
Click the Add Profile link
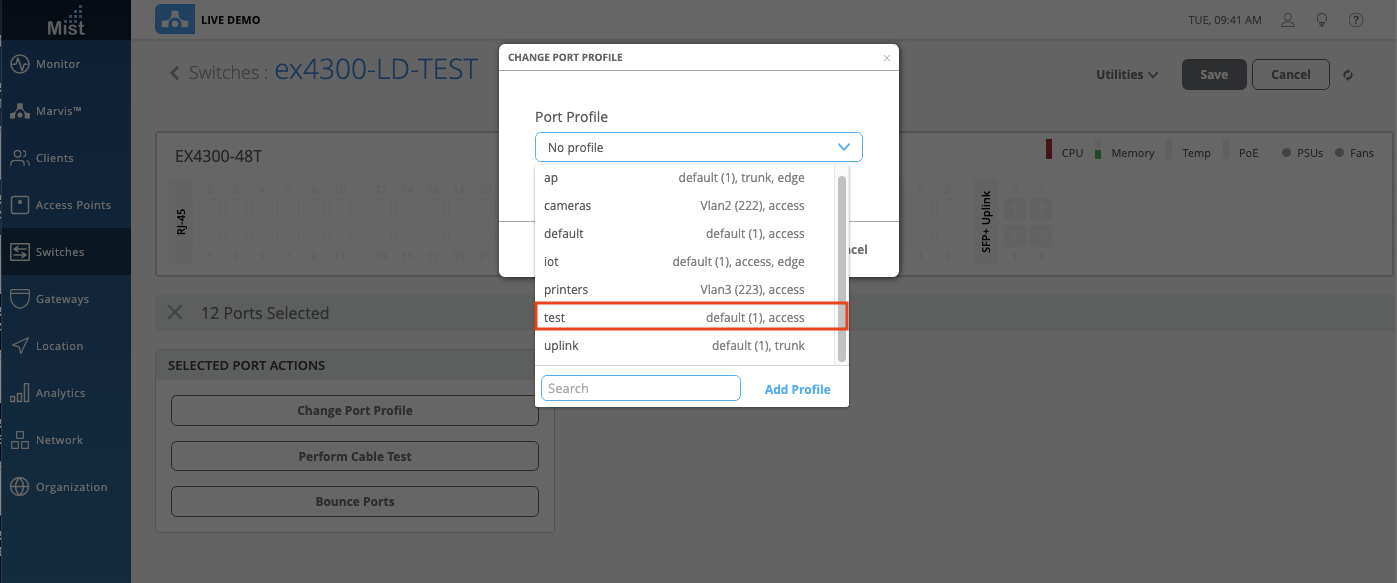797,389
